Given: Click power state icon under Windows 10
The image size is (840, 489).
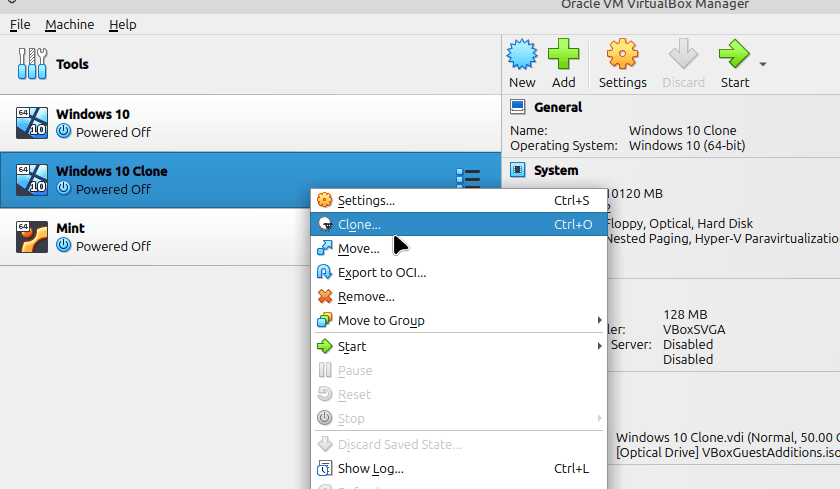Looking at the screenshot, I should 64,131.
